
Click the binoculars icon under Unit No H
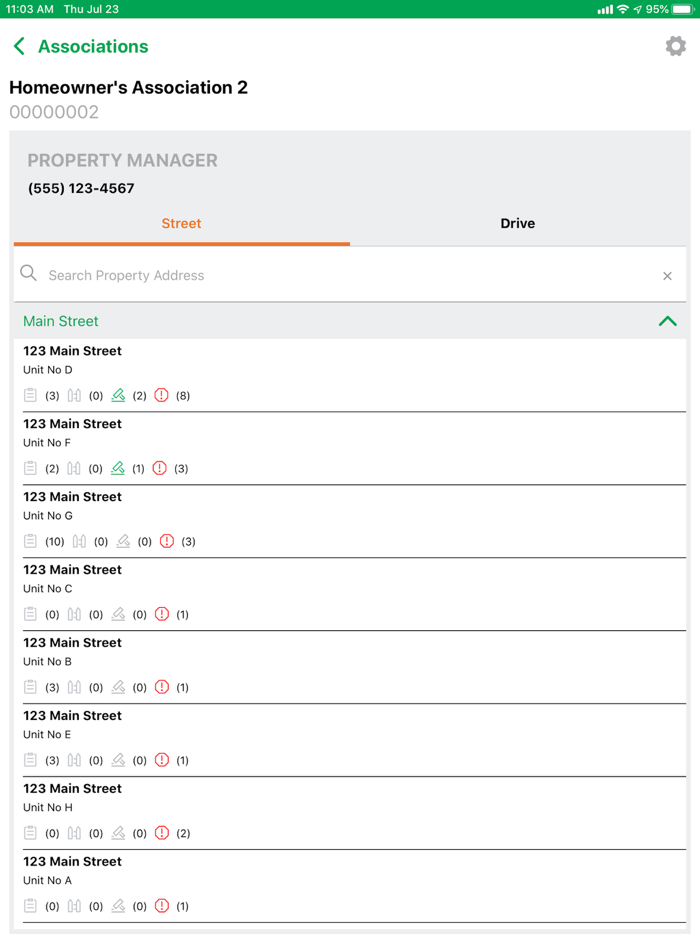point(74,833)
